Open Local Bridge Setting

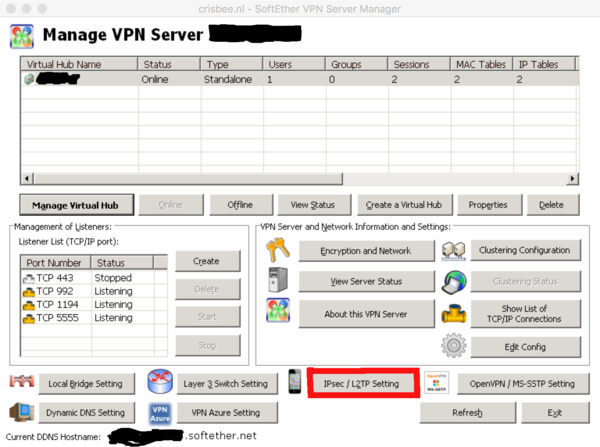pyautogui.click(x=86, y=383)
